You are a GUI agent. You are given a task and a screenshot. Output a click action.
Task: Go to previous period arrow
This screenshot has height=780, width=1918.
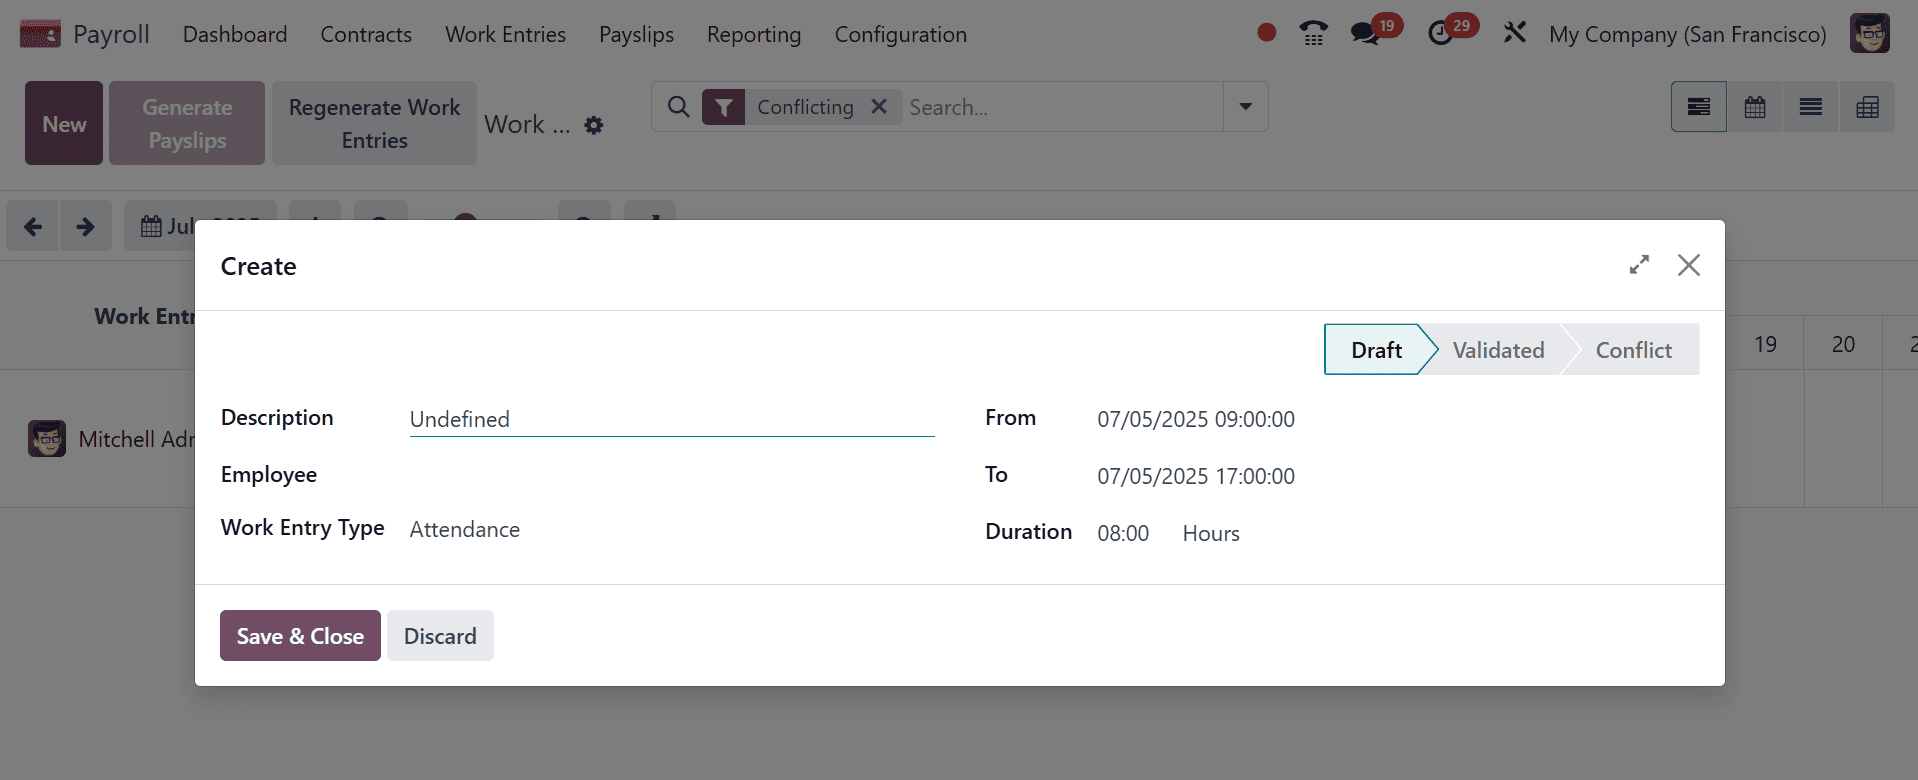33,226
